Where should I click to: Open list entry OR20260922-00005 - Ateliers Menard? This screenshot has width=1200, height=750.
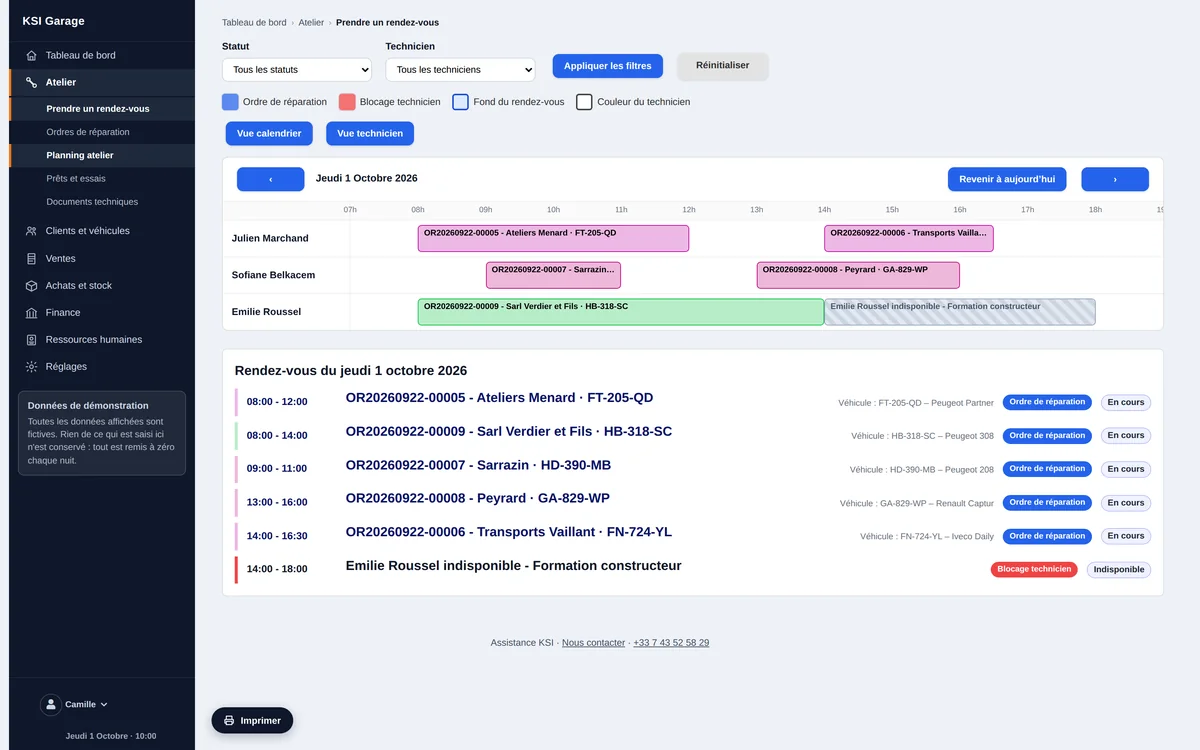(x=499, y=398)
